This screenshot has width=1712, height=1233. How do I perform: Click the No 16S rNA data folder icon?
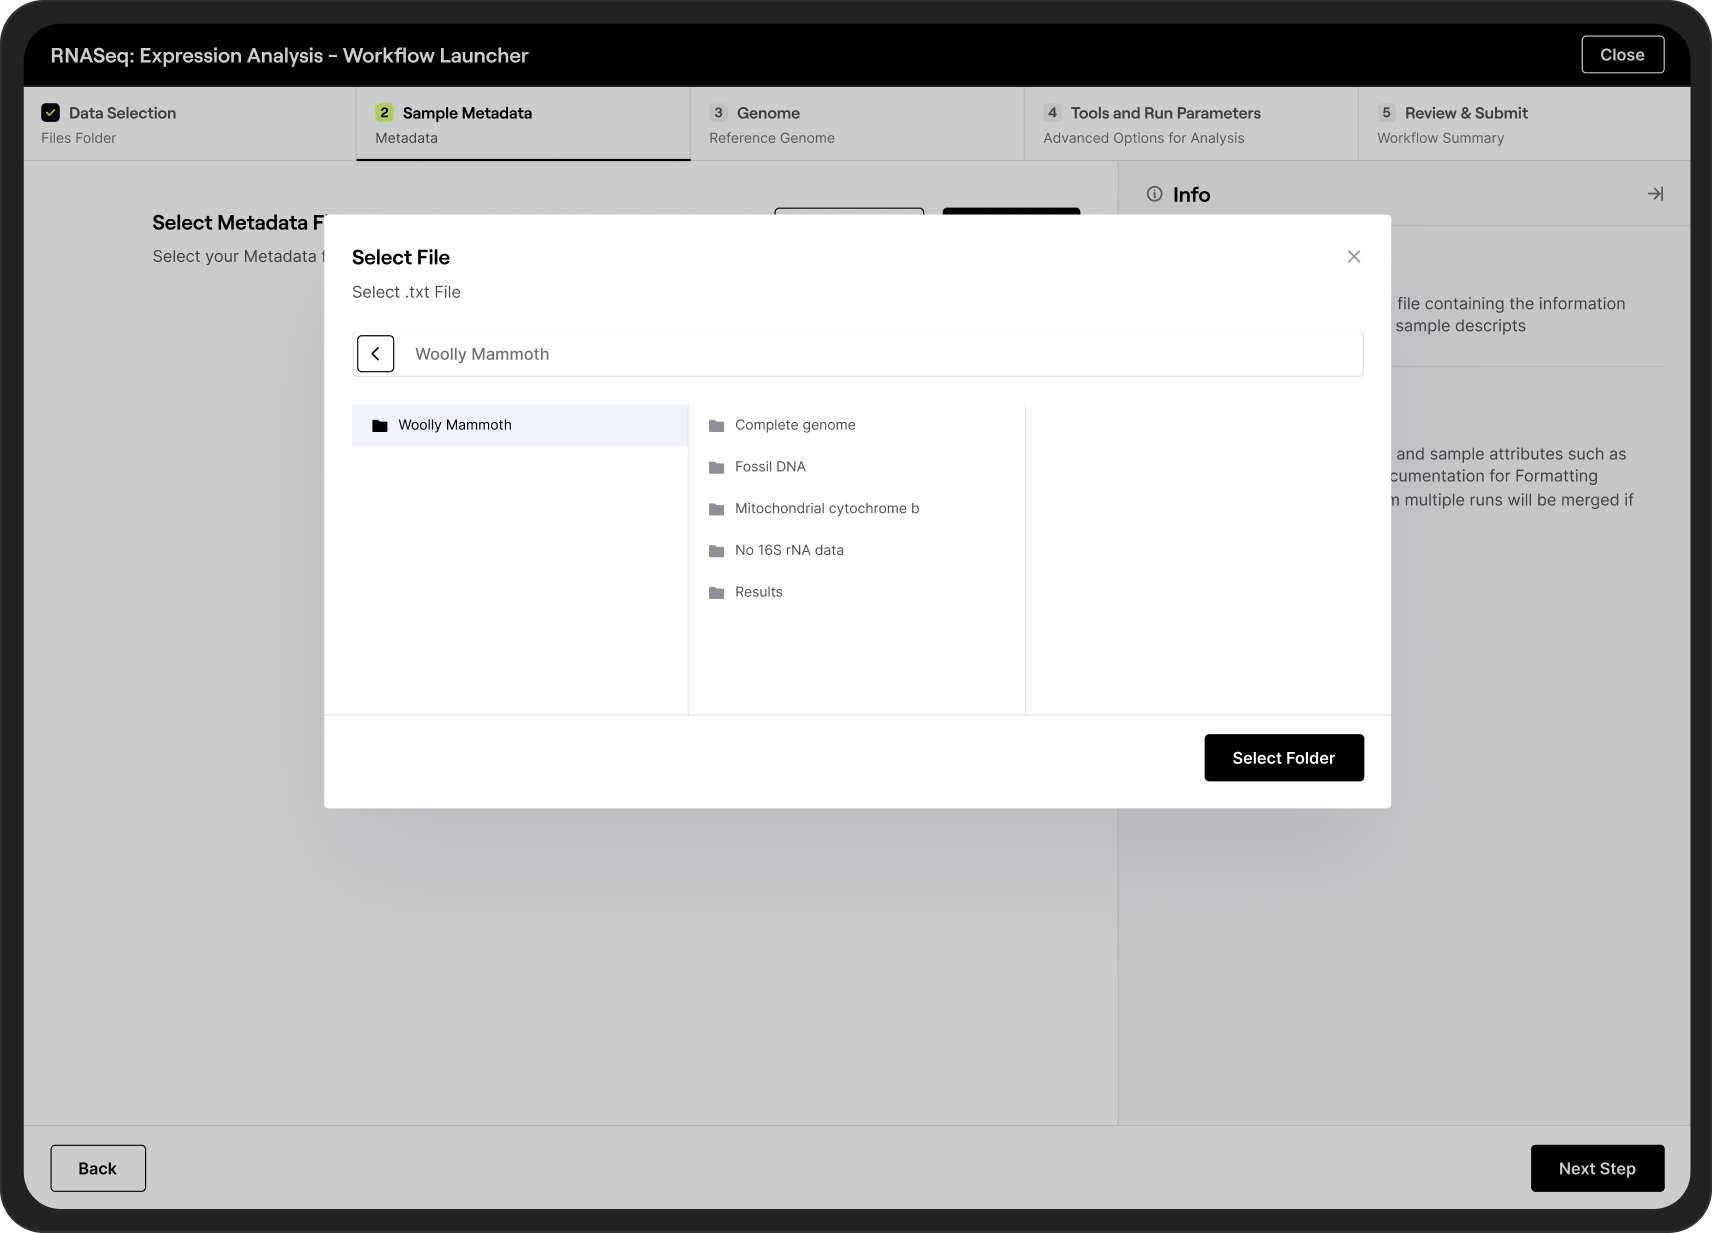pyautogui.click(x=716, y=550)
